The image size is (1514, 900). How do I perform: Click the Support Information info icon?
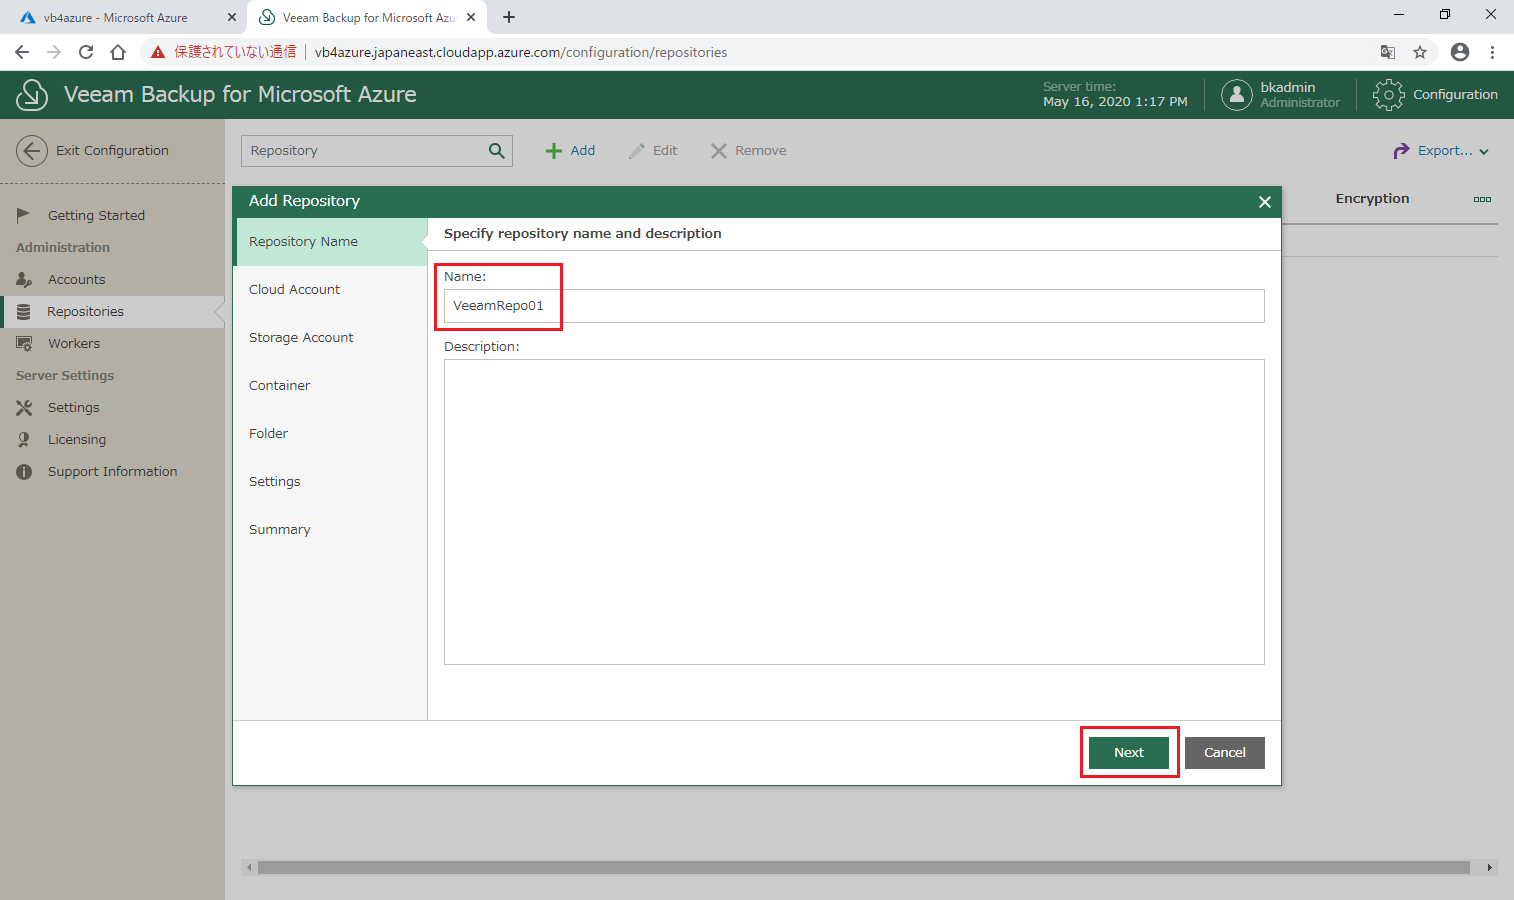[x=24, y=471]
